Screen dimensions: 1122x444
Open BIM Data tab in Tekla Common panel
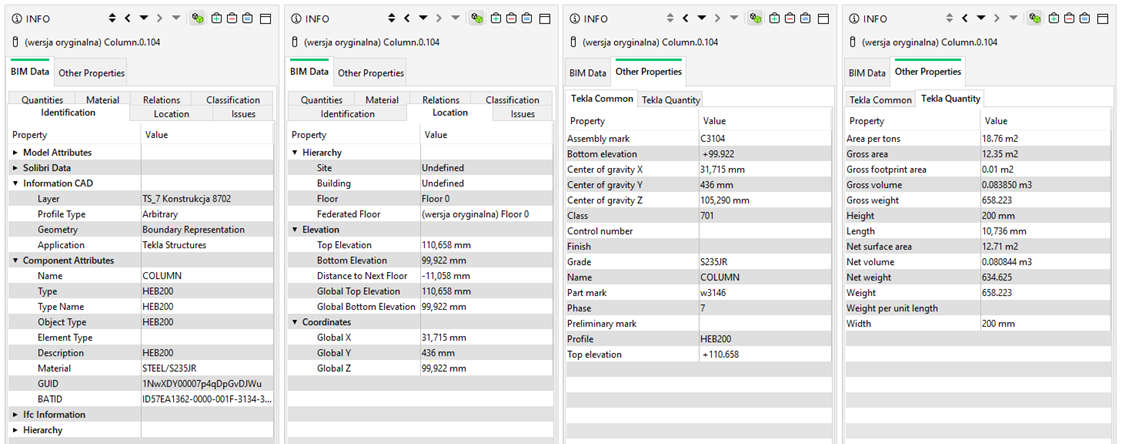[x=587, y=72]
